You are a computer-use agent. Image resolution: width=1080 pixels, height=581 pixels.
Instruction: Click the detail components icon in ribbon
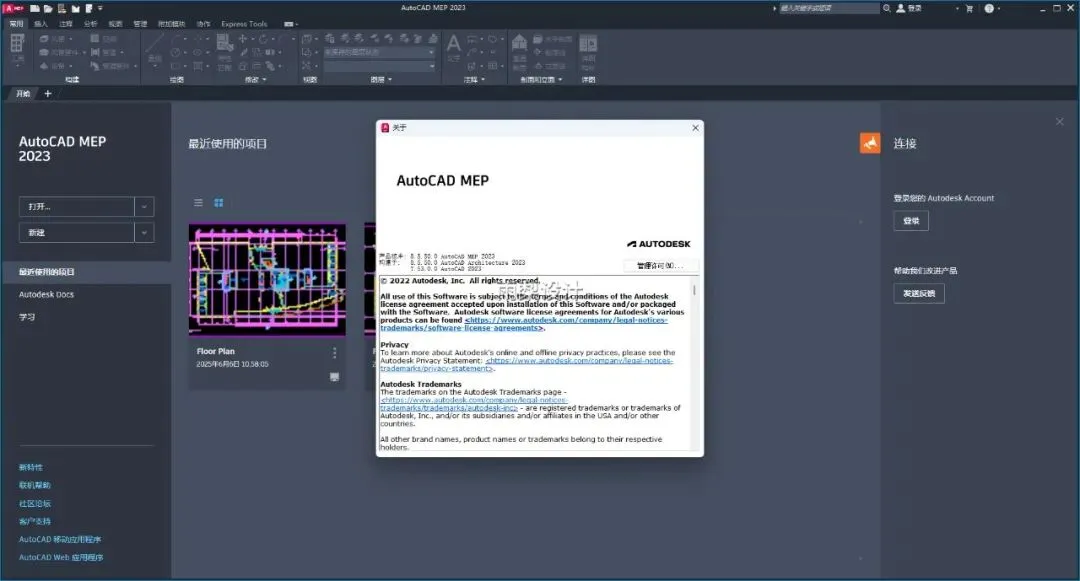pyautogui.click(x=588, y=44)
